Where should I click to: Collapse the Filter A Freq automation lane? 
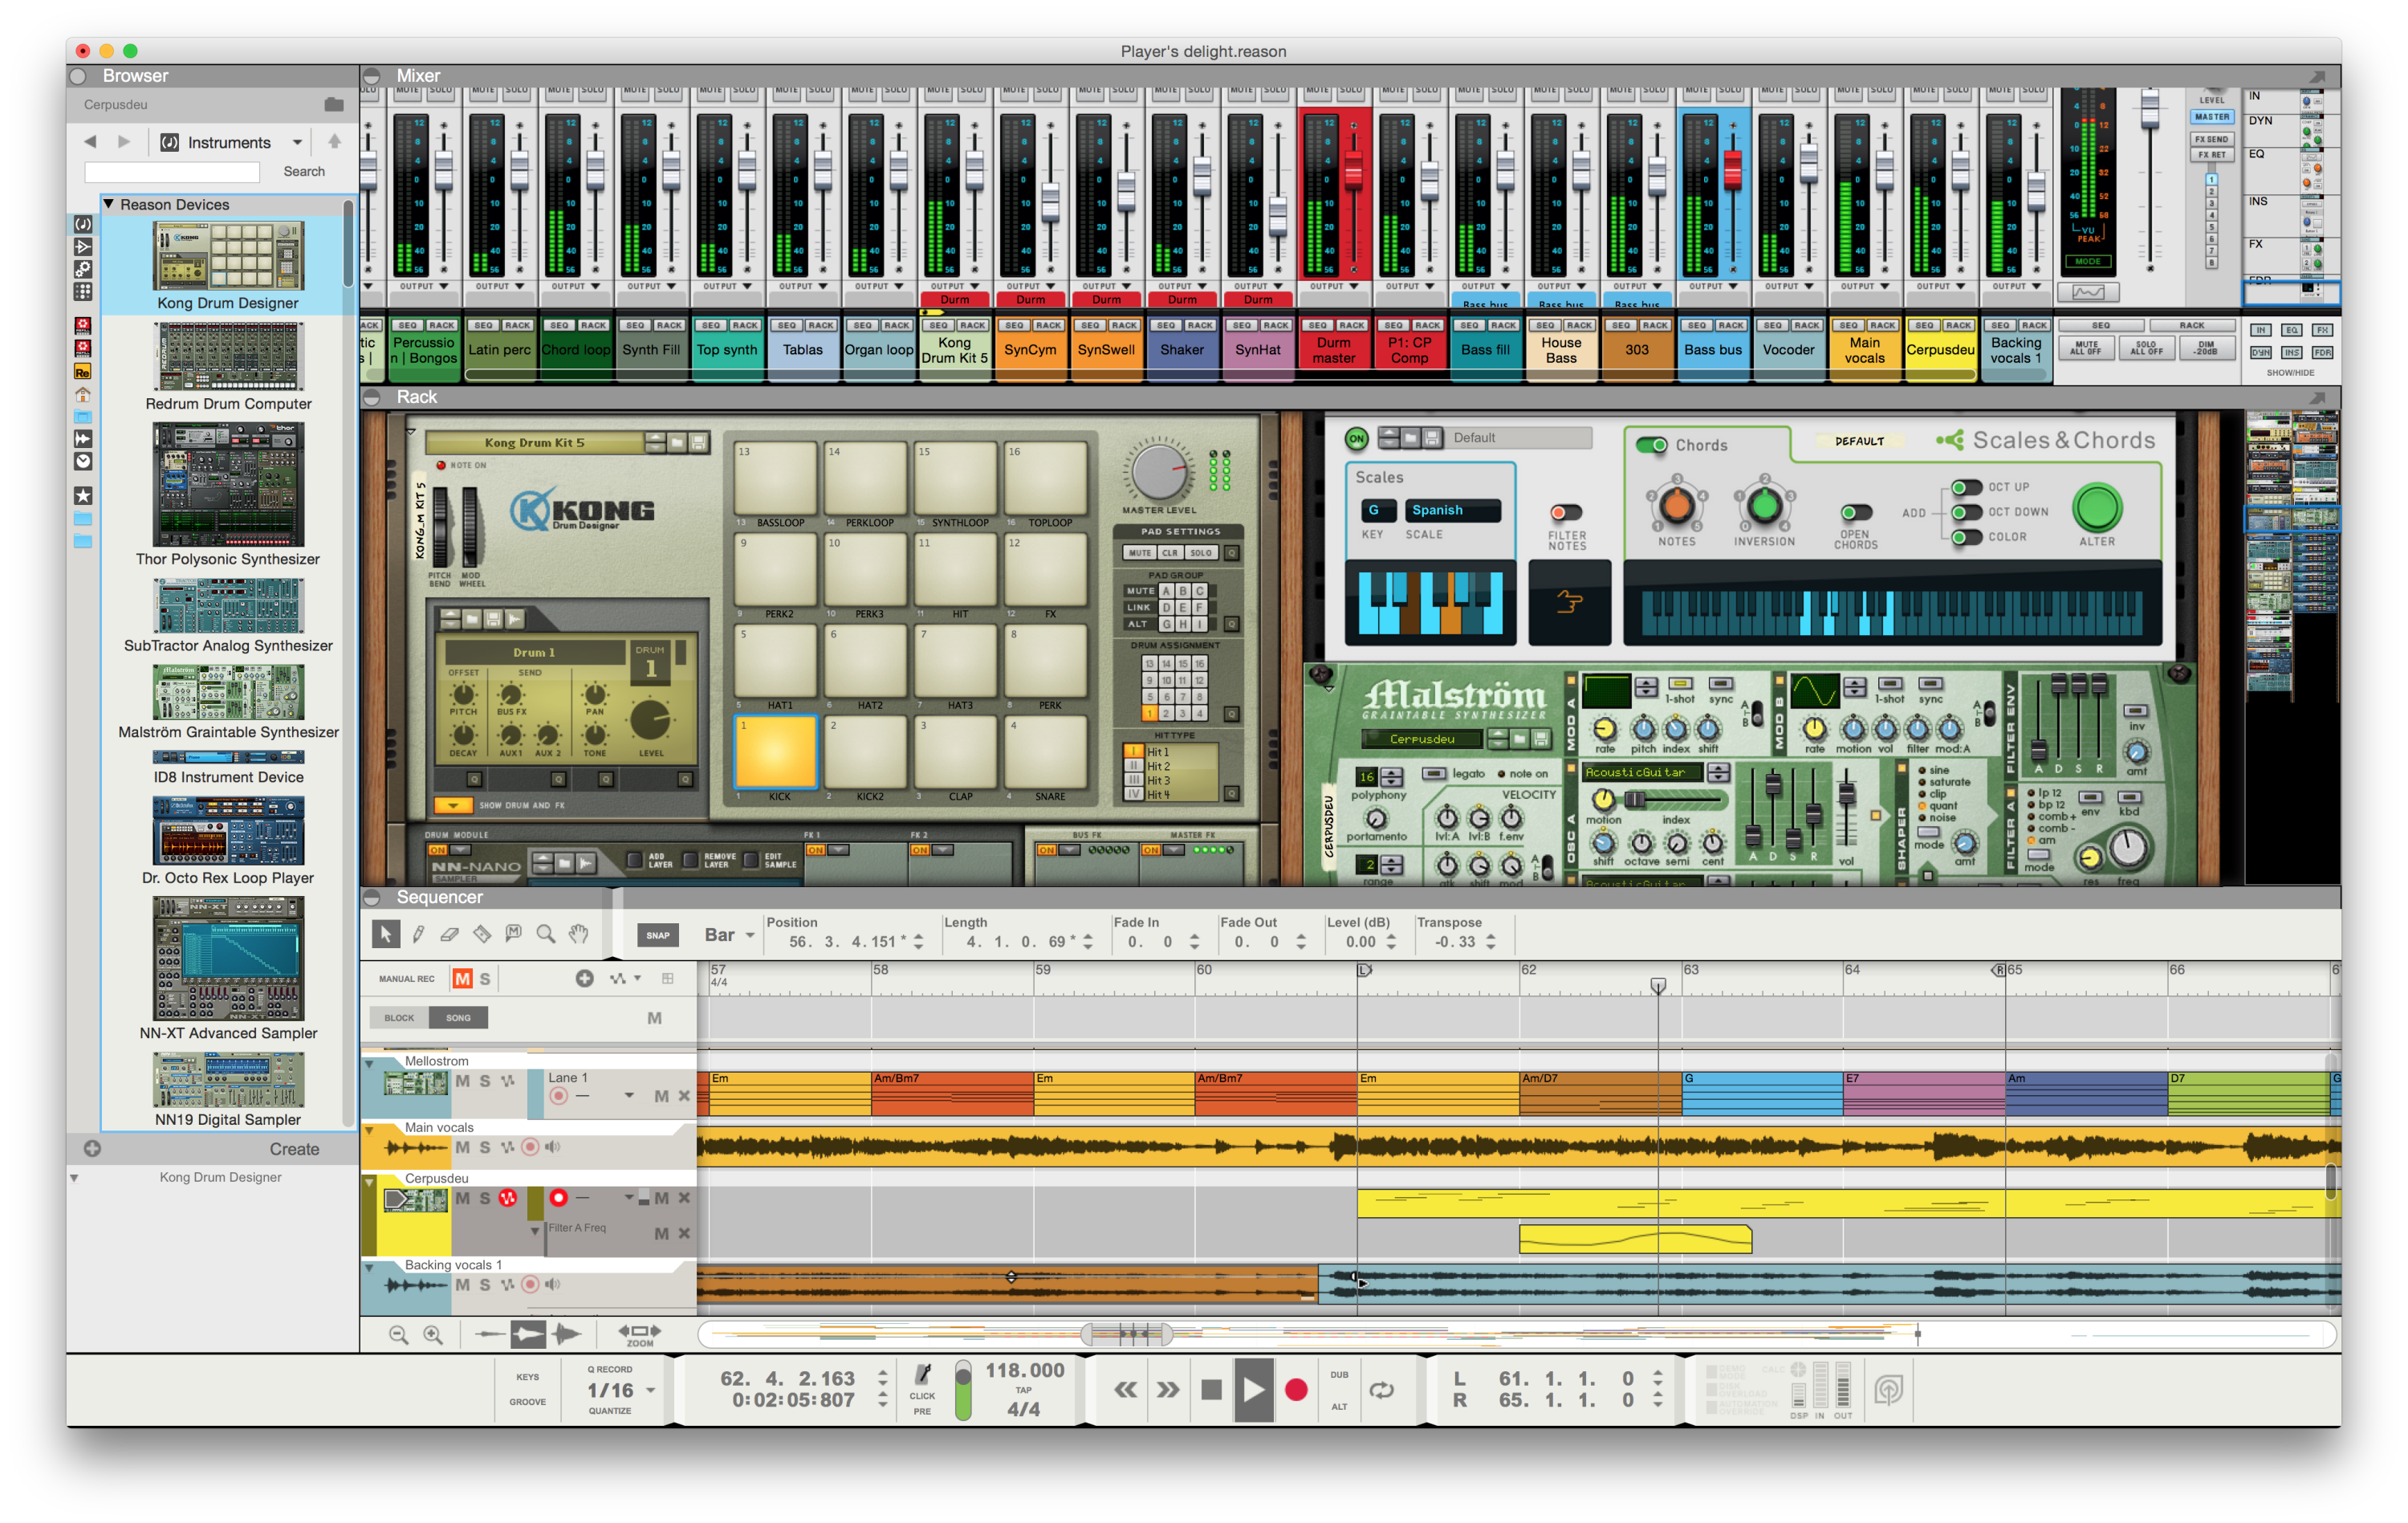pyautogui.click(x=535, y=1231)
